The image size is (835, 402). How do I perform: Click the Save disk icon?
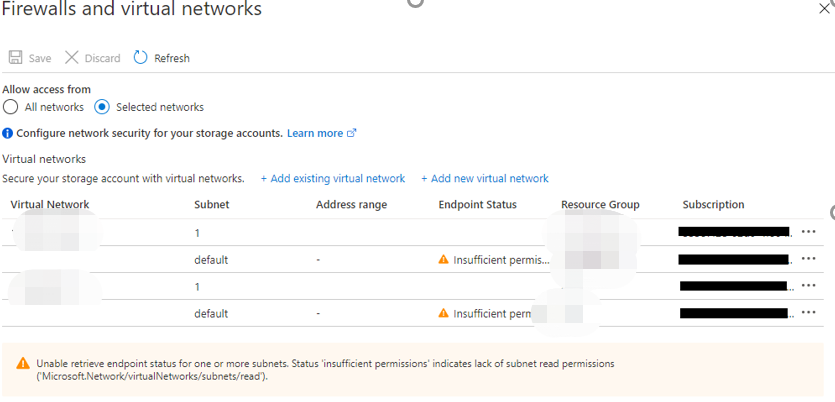tap(16, 58)
